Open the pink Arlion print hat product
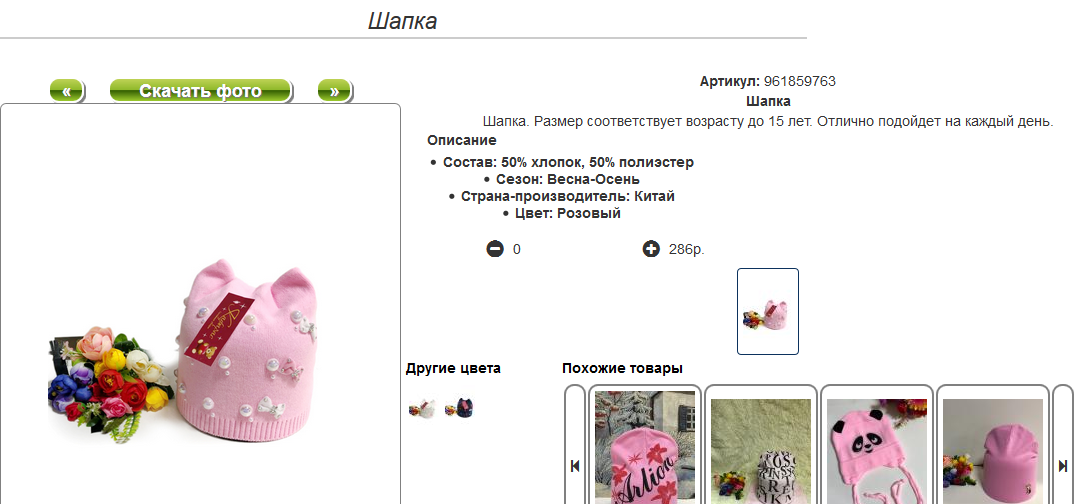 click(645, 447)
